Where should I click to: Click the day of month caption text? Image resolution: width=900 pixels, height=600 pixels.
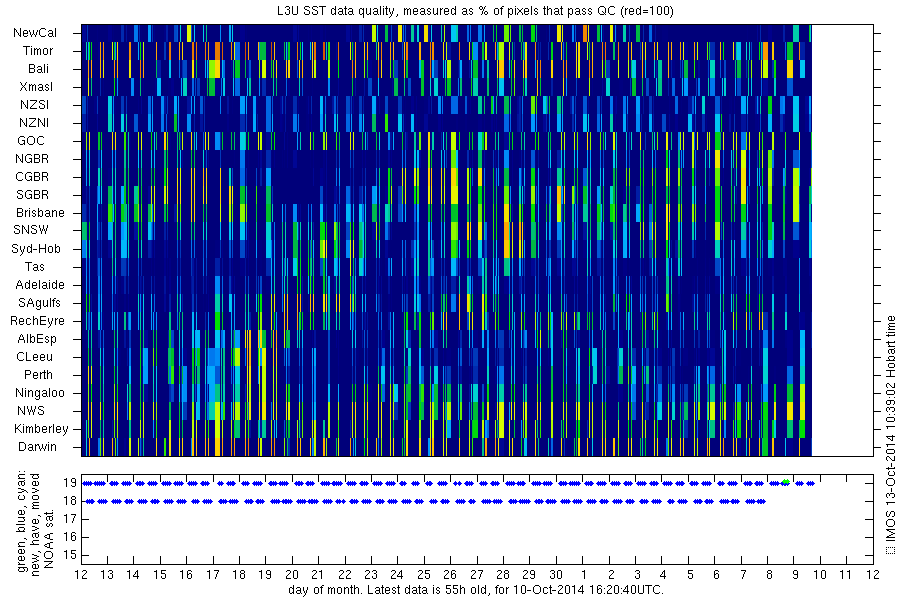tap(476, 590)
